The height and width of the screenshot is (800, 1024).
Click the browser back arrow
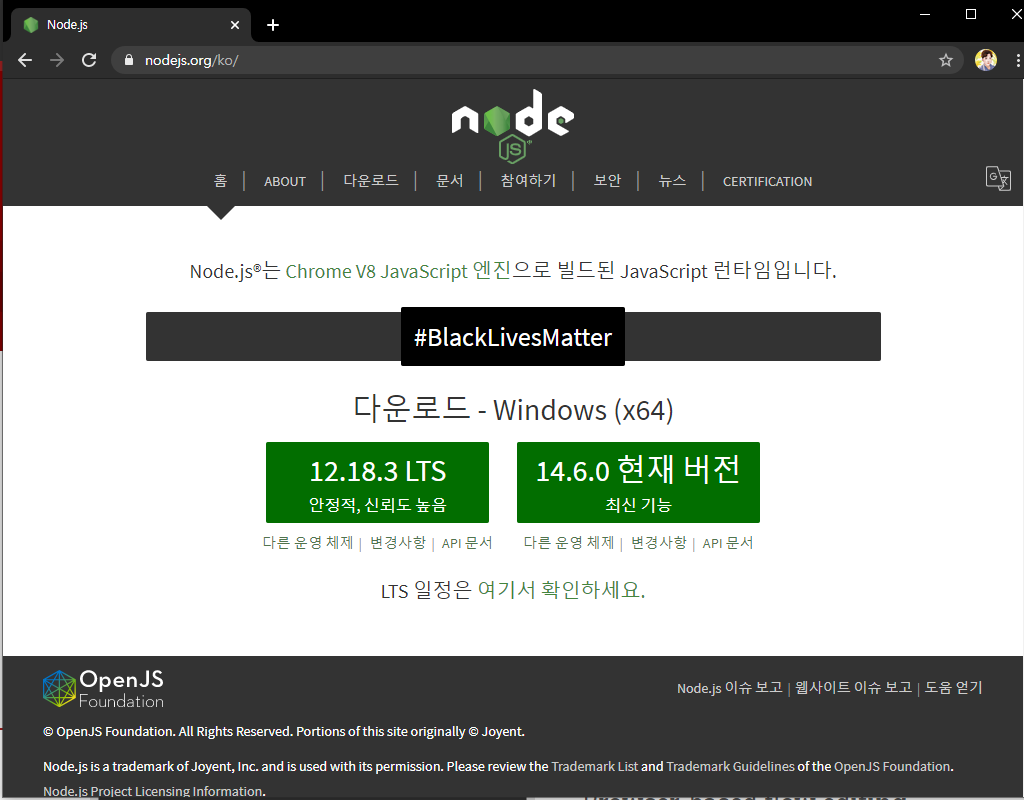click(25, 60)
